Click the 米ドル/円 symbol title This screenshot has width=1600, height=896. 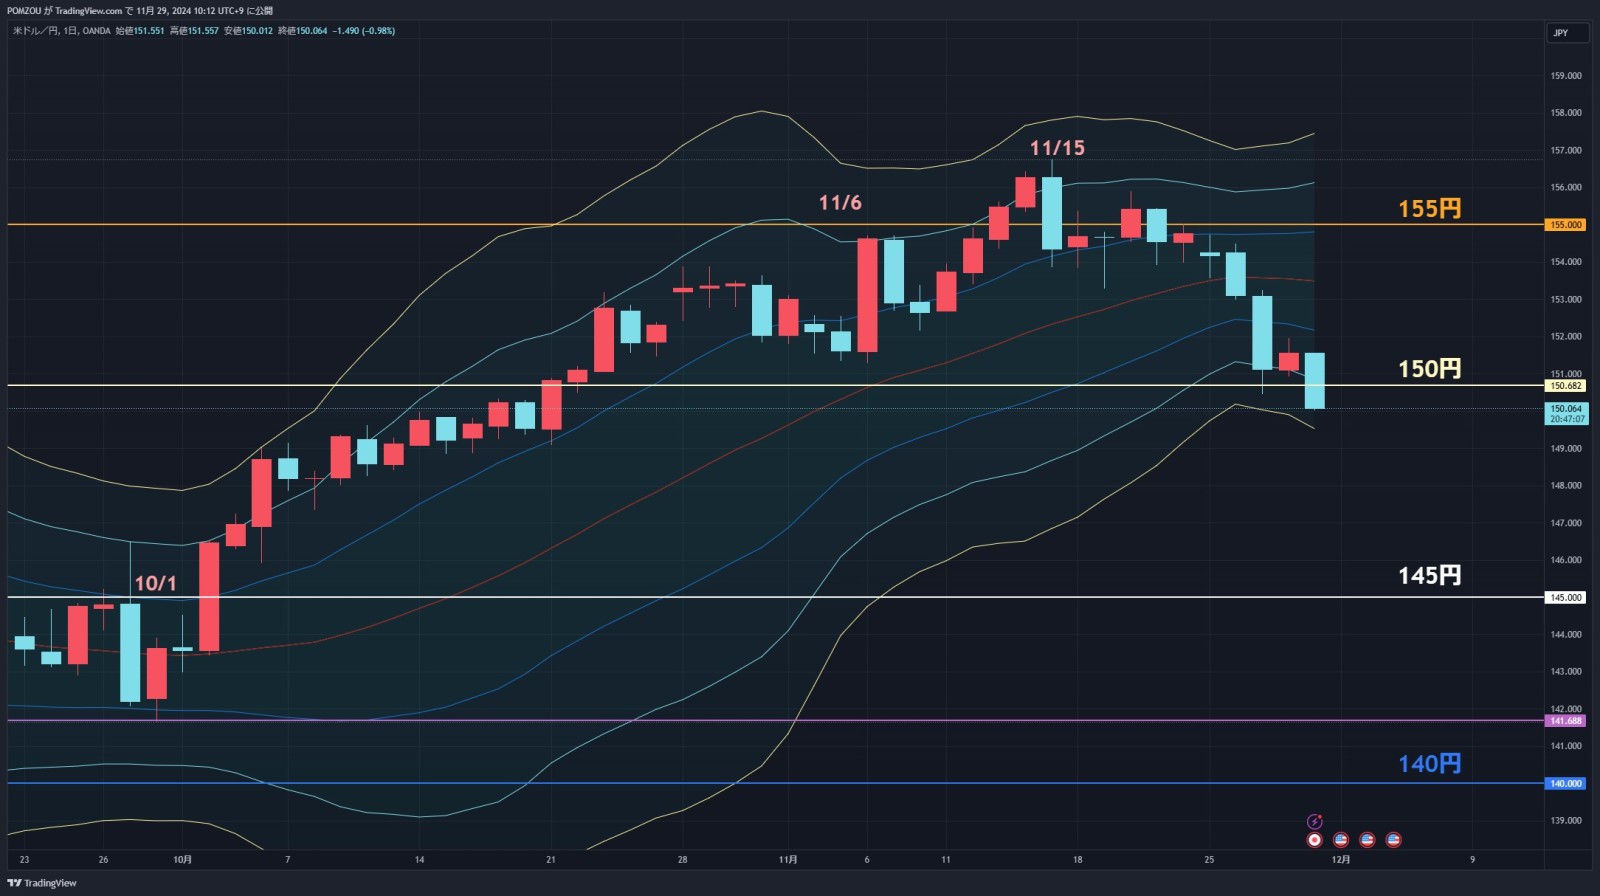(x=35, y=31)
